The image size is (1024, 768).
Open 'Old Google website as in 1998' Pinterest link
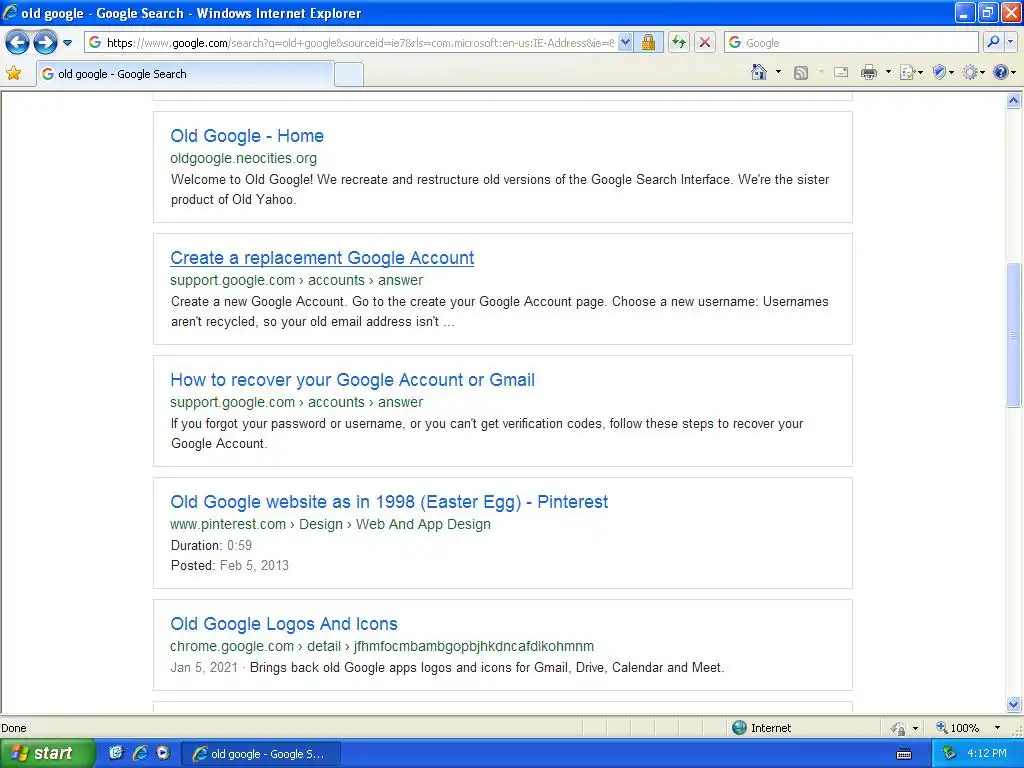(389, 502)
